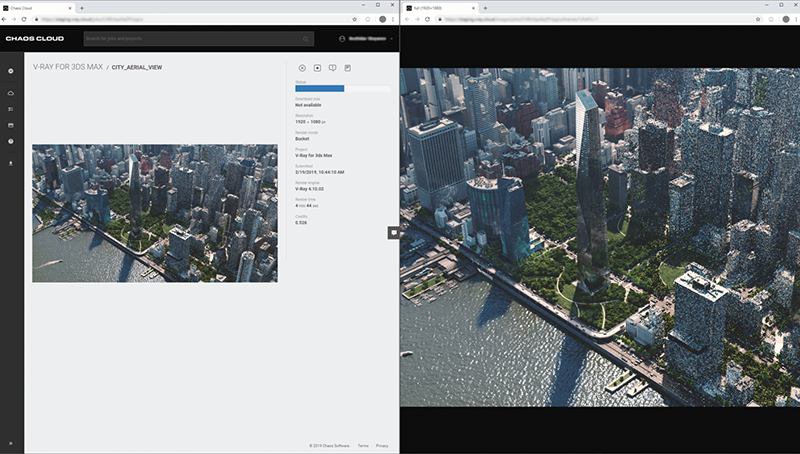Click the add (plus) icon in sidebar
Viewport: 800px width, 454px height.
11,71
